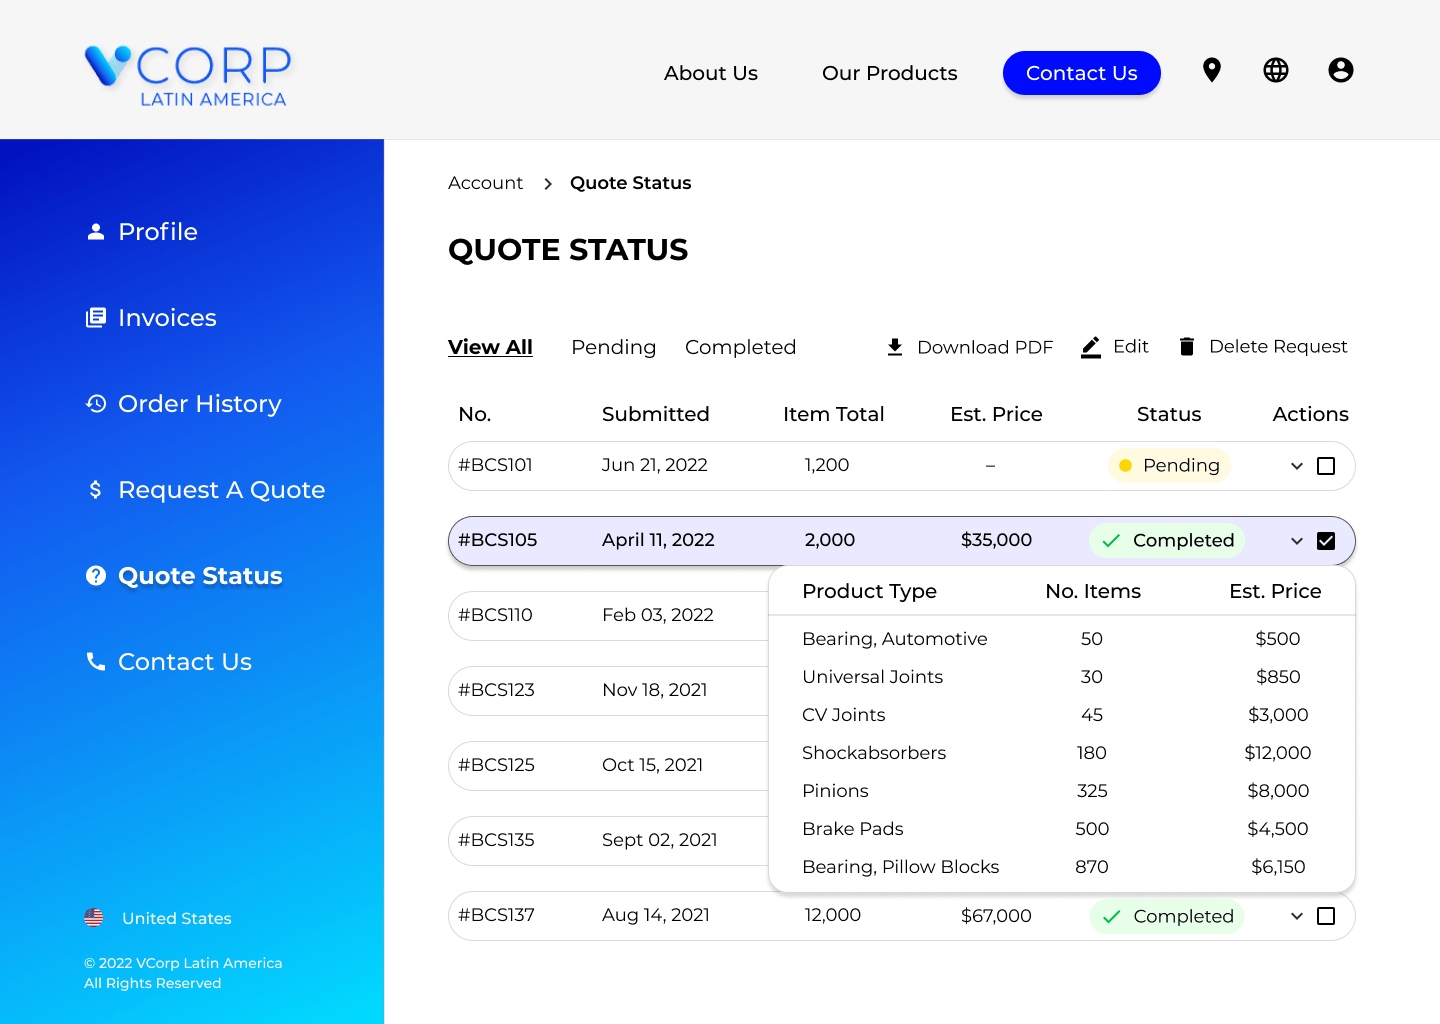Collapse the details for quote #BCS105
The height and width of the screenshot is (1024, 1440).
click(x=1296, y=540)
